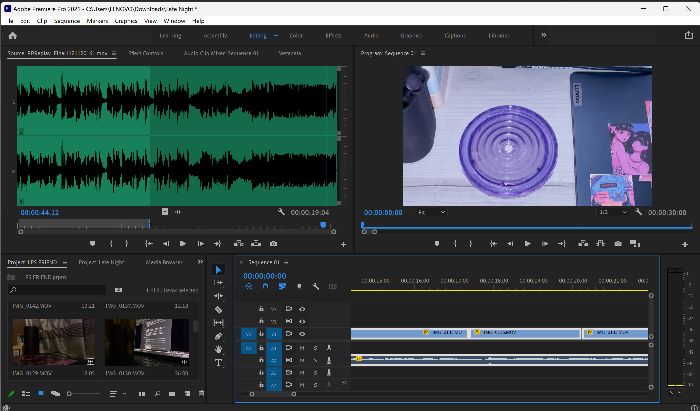Image resolution: width=700 pixels, height=411 pixels.
Task: Click Mark Out in the Program monitor
Action: [471, 244]
